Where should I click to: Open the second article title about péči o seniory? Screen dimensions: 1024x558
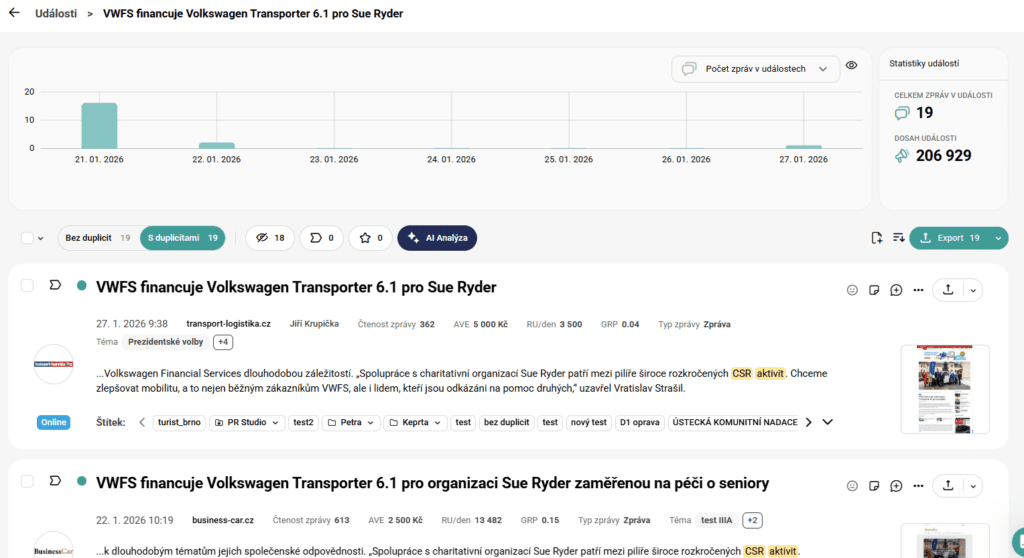432,484
